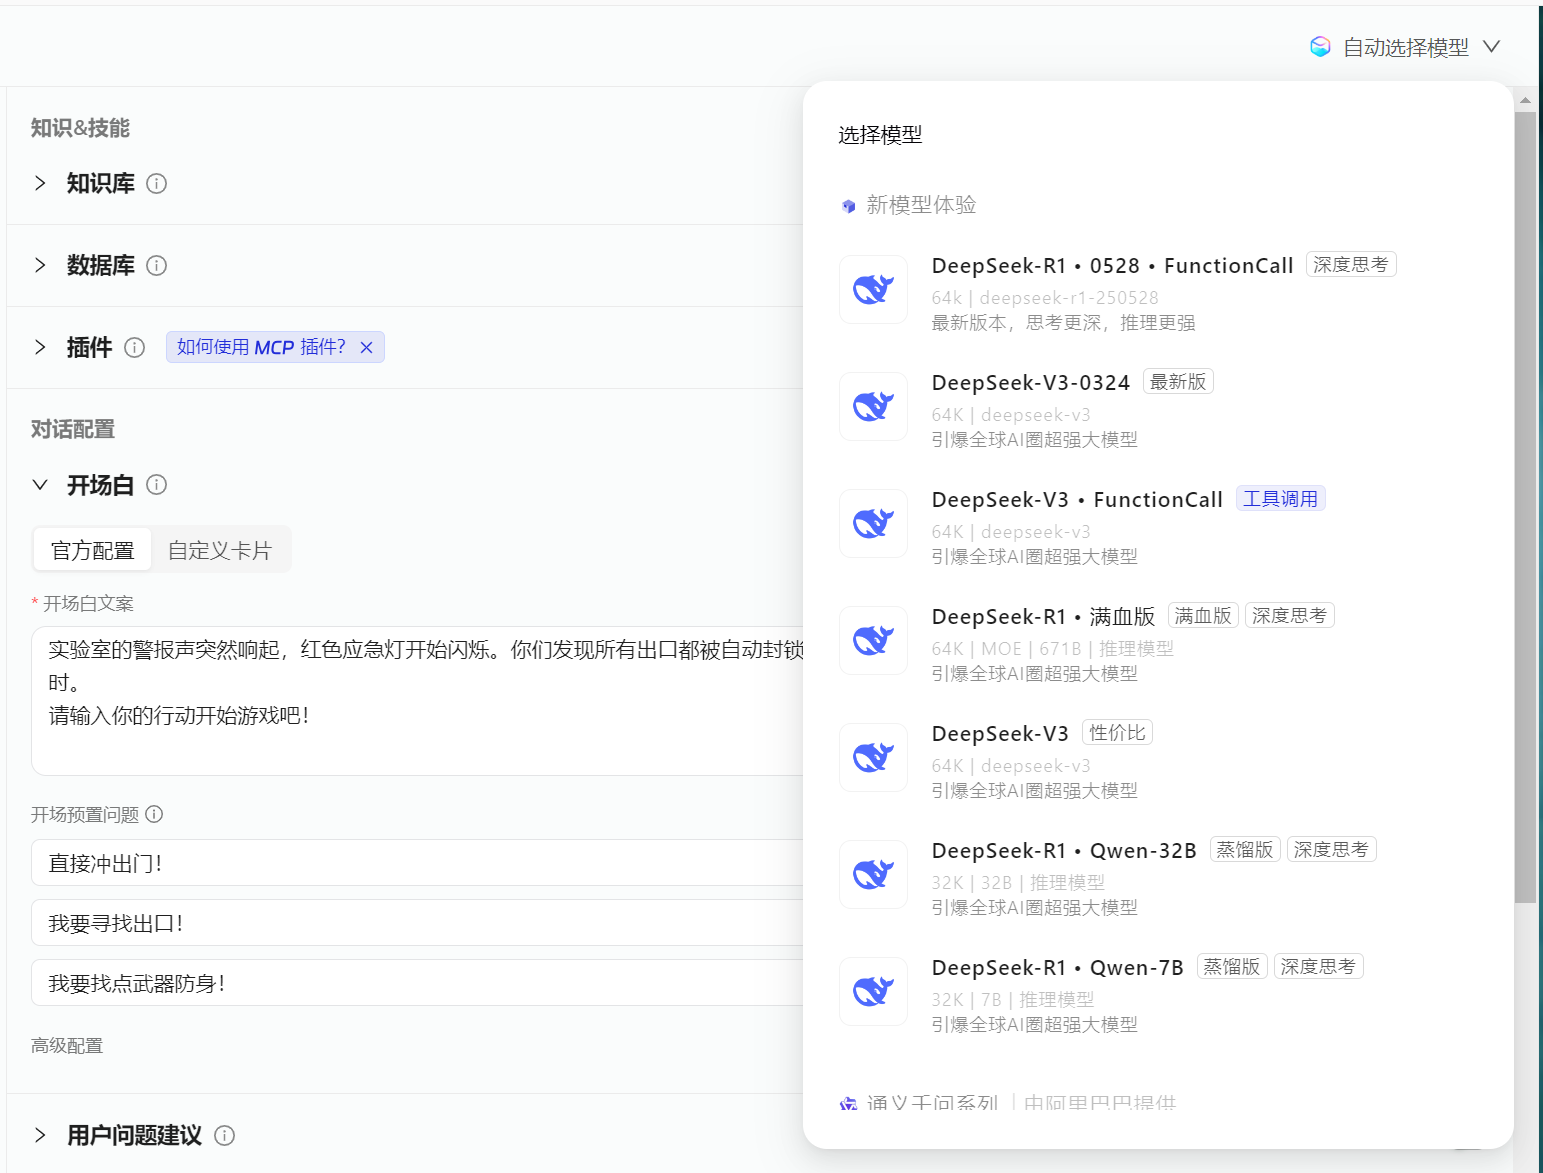Show info for 开场预置问题

pos(154,814)
